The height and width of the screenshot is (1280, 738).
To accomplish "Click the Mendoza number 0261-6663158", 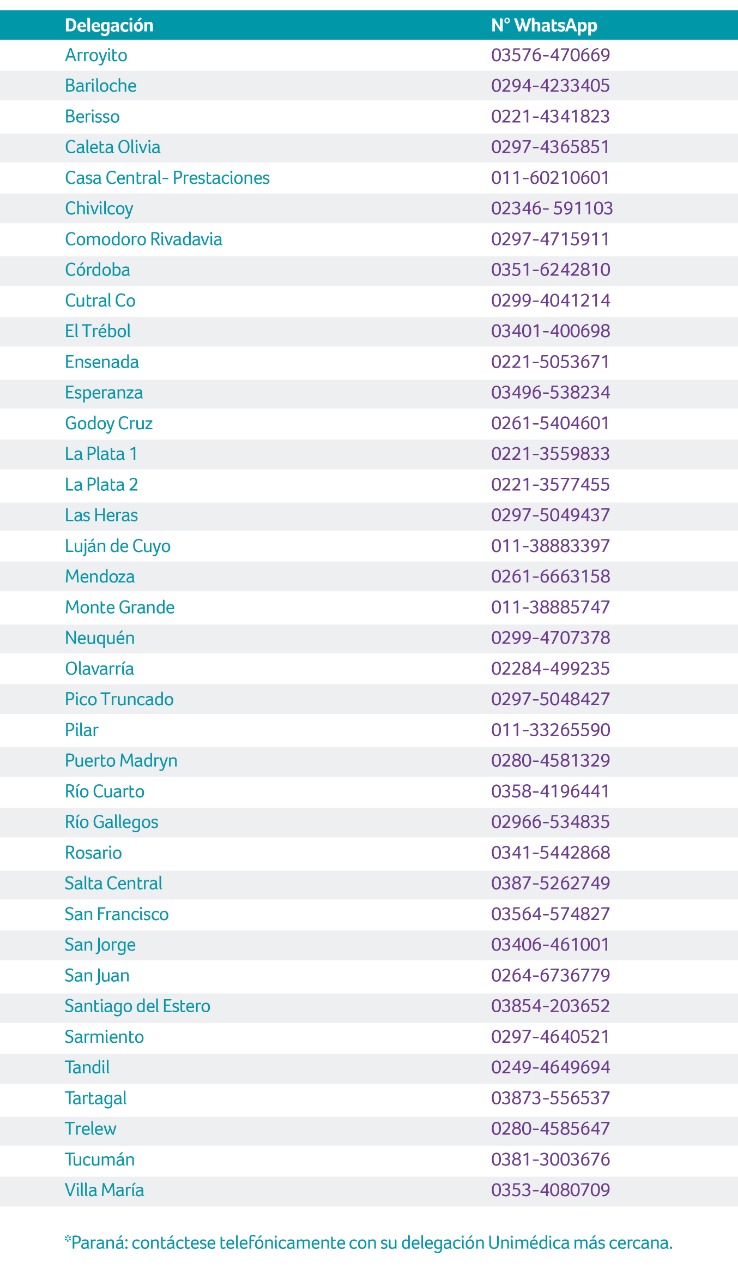I will click(550, 577).
